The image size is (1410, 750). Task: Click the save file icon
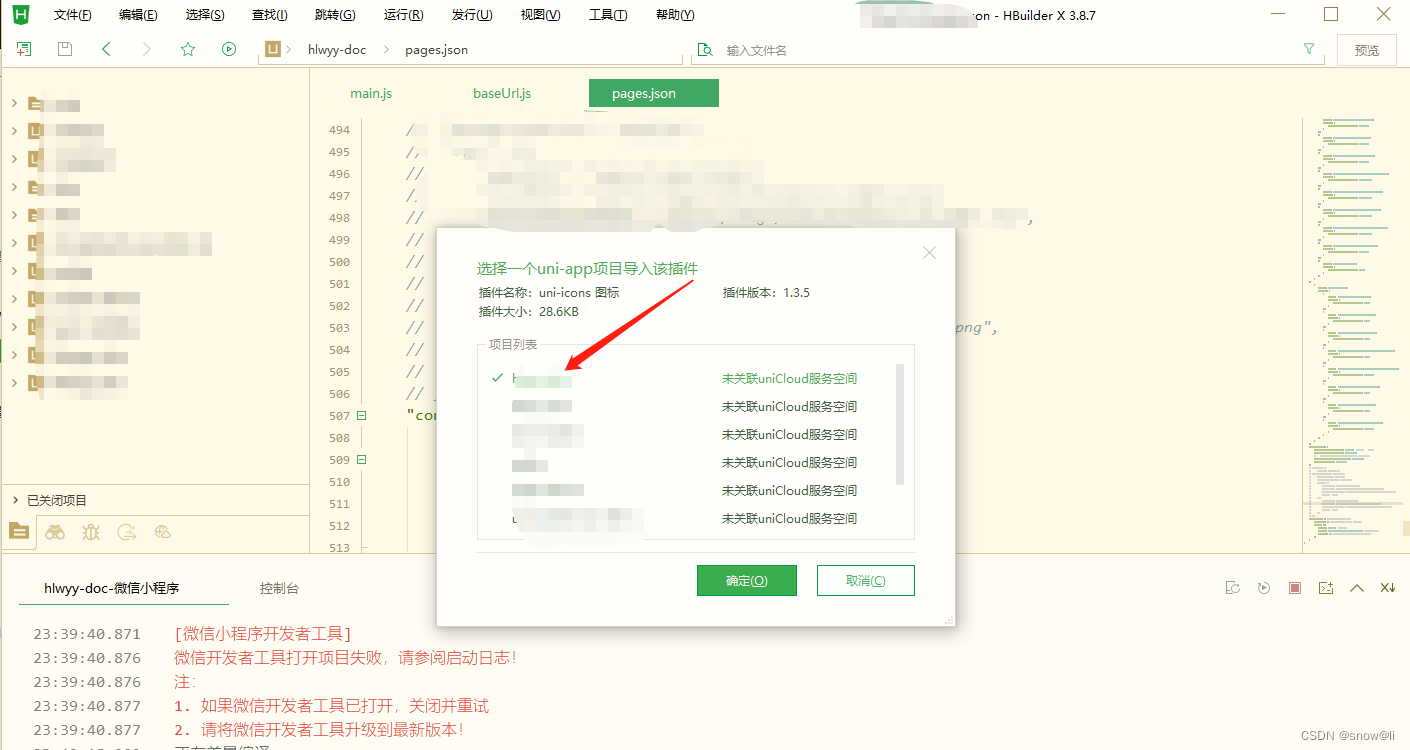(x=64, y=48)
